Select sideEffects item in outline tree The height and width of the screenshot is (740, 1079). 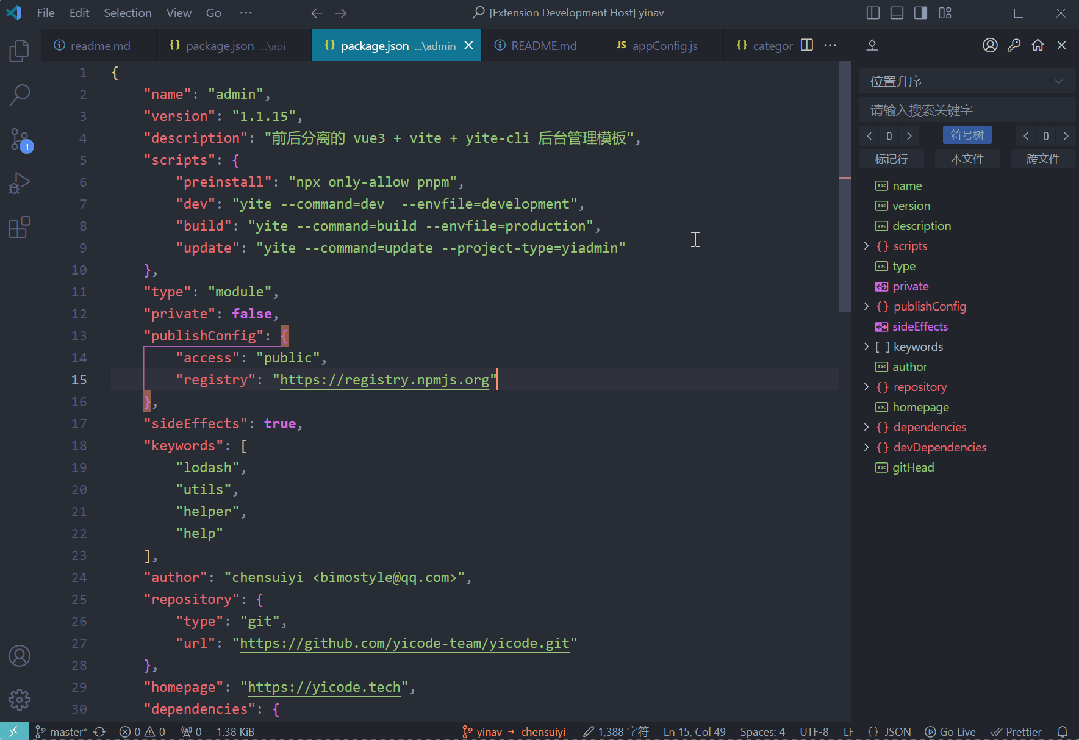click(920, 327)
